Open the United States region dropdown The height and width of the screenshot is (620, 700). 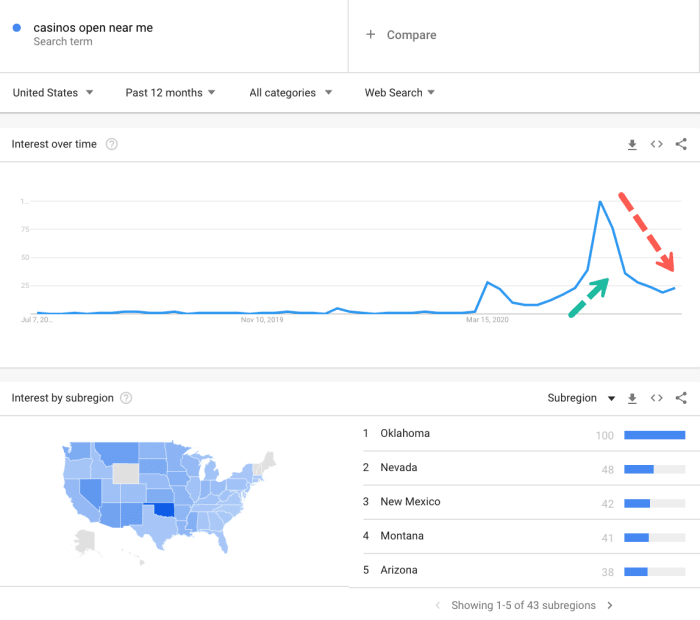click(53, 92)
